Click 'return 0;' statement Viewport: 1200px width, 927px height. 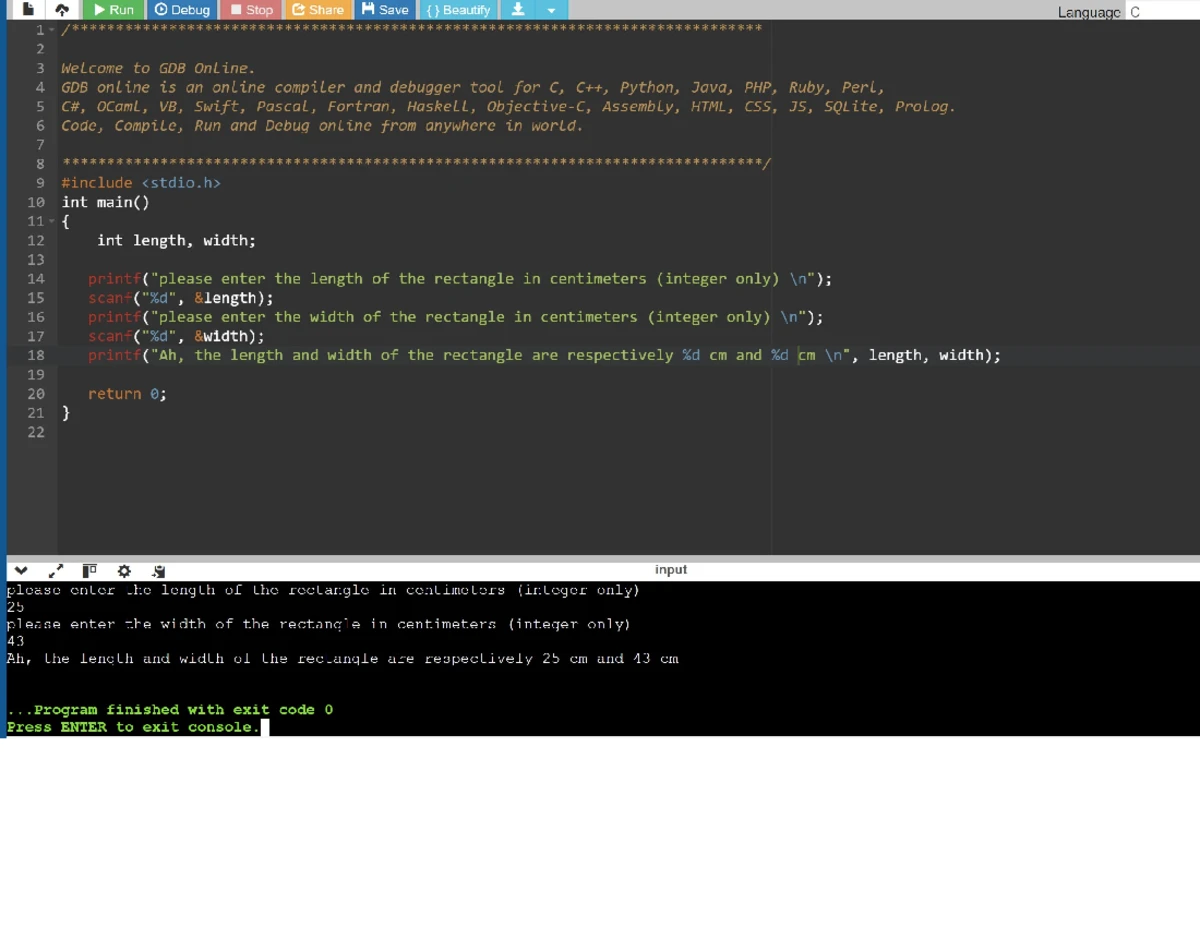click(x=127, y=394)
